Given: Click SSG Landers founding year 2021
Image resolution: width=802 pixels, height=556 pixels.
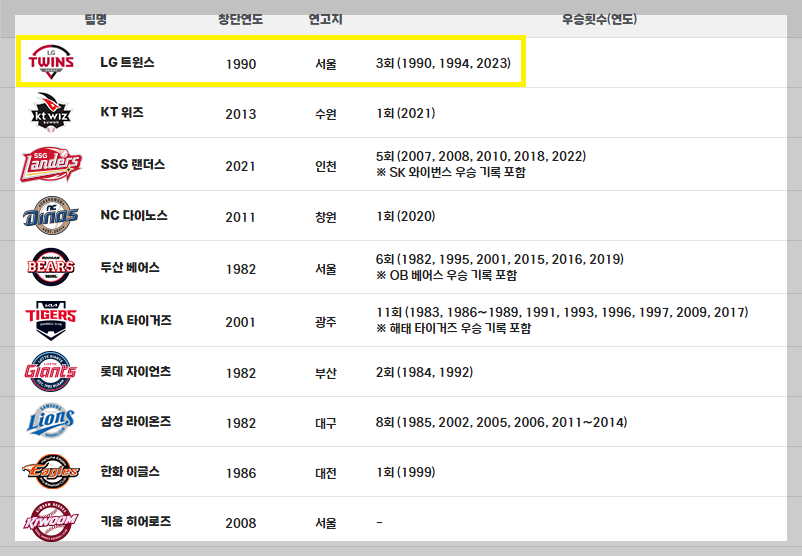Looking at the screenshot, I should pos(240,166).
